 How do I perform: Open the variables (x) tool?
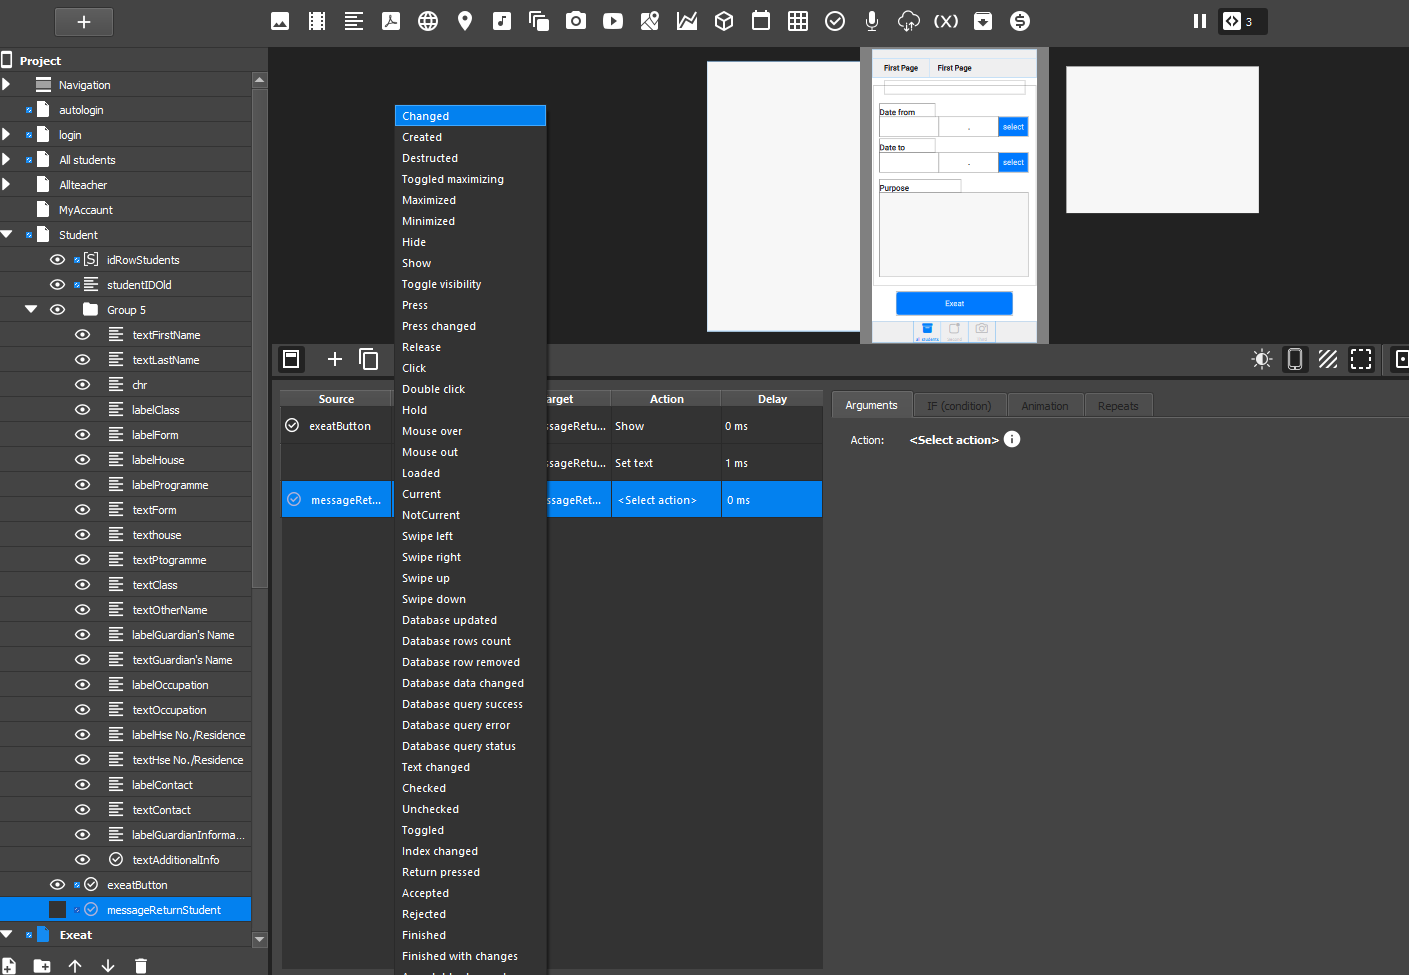(x=946, y=21)
